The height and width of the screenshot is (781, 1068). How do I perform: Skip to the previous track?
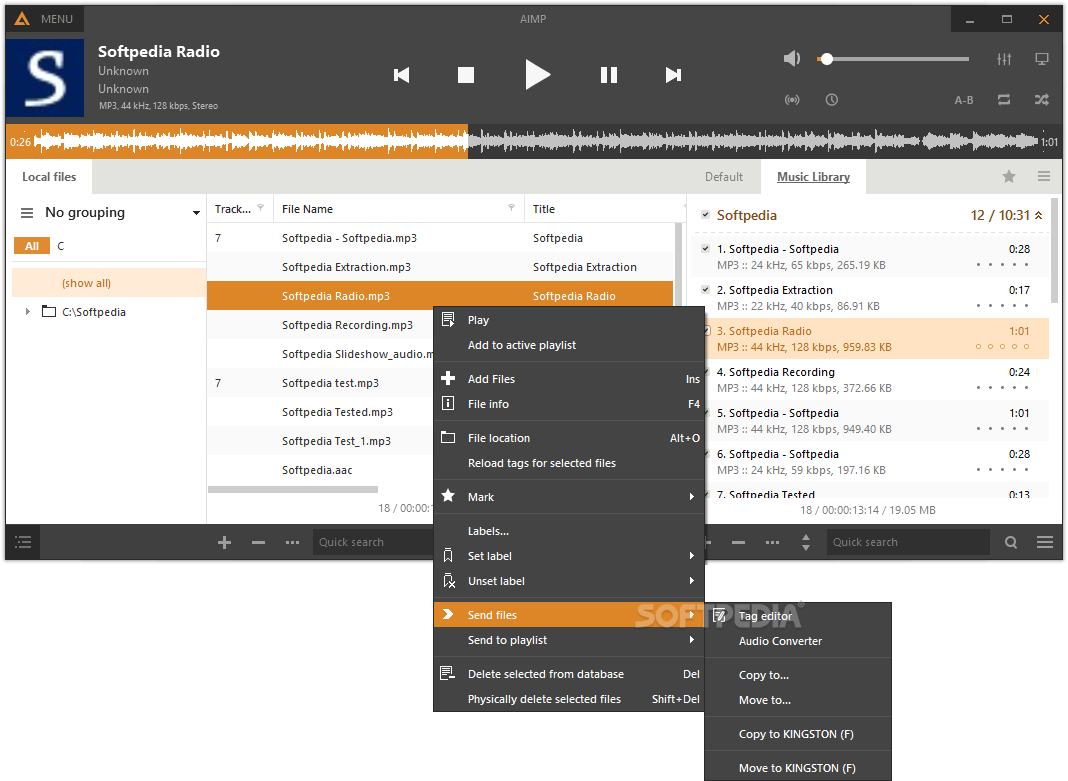(x=402, y=75)
